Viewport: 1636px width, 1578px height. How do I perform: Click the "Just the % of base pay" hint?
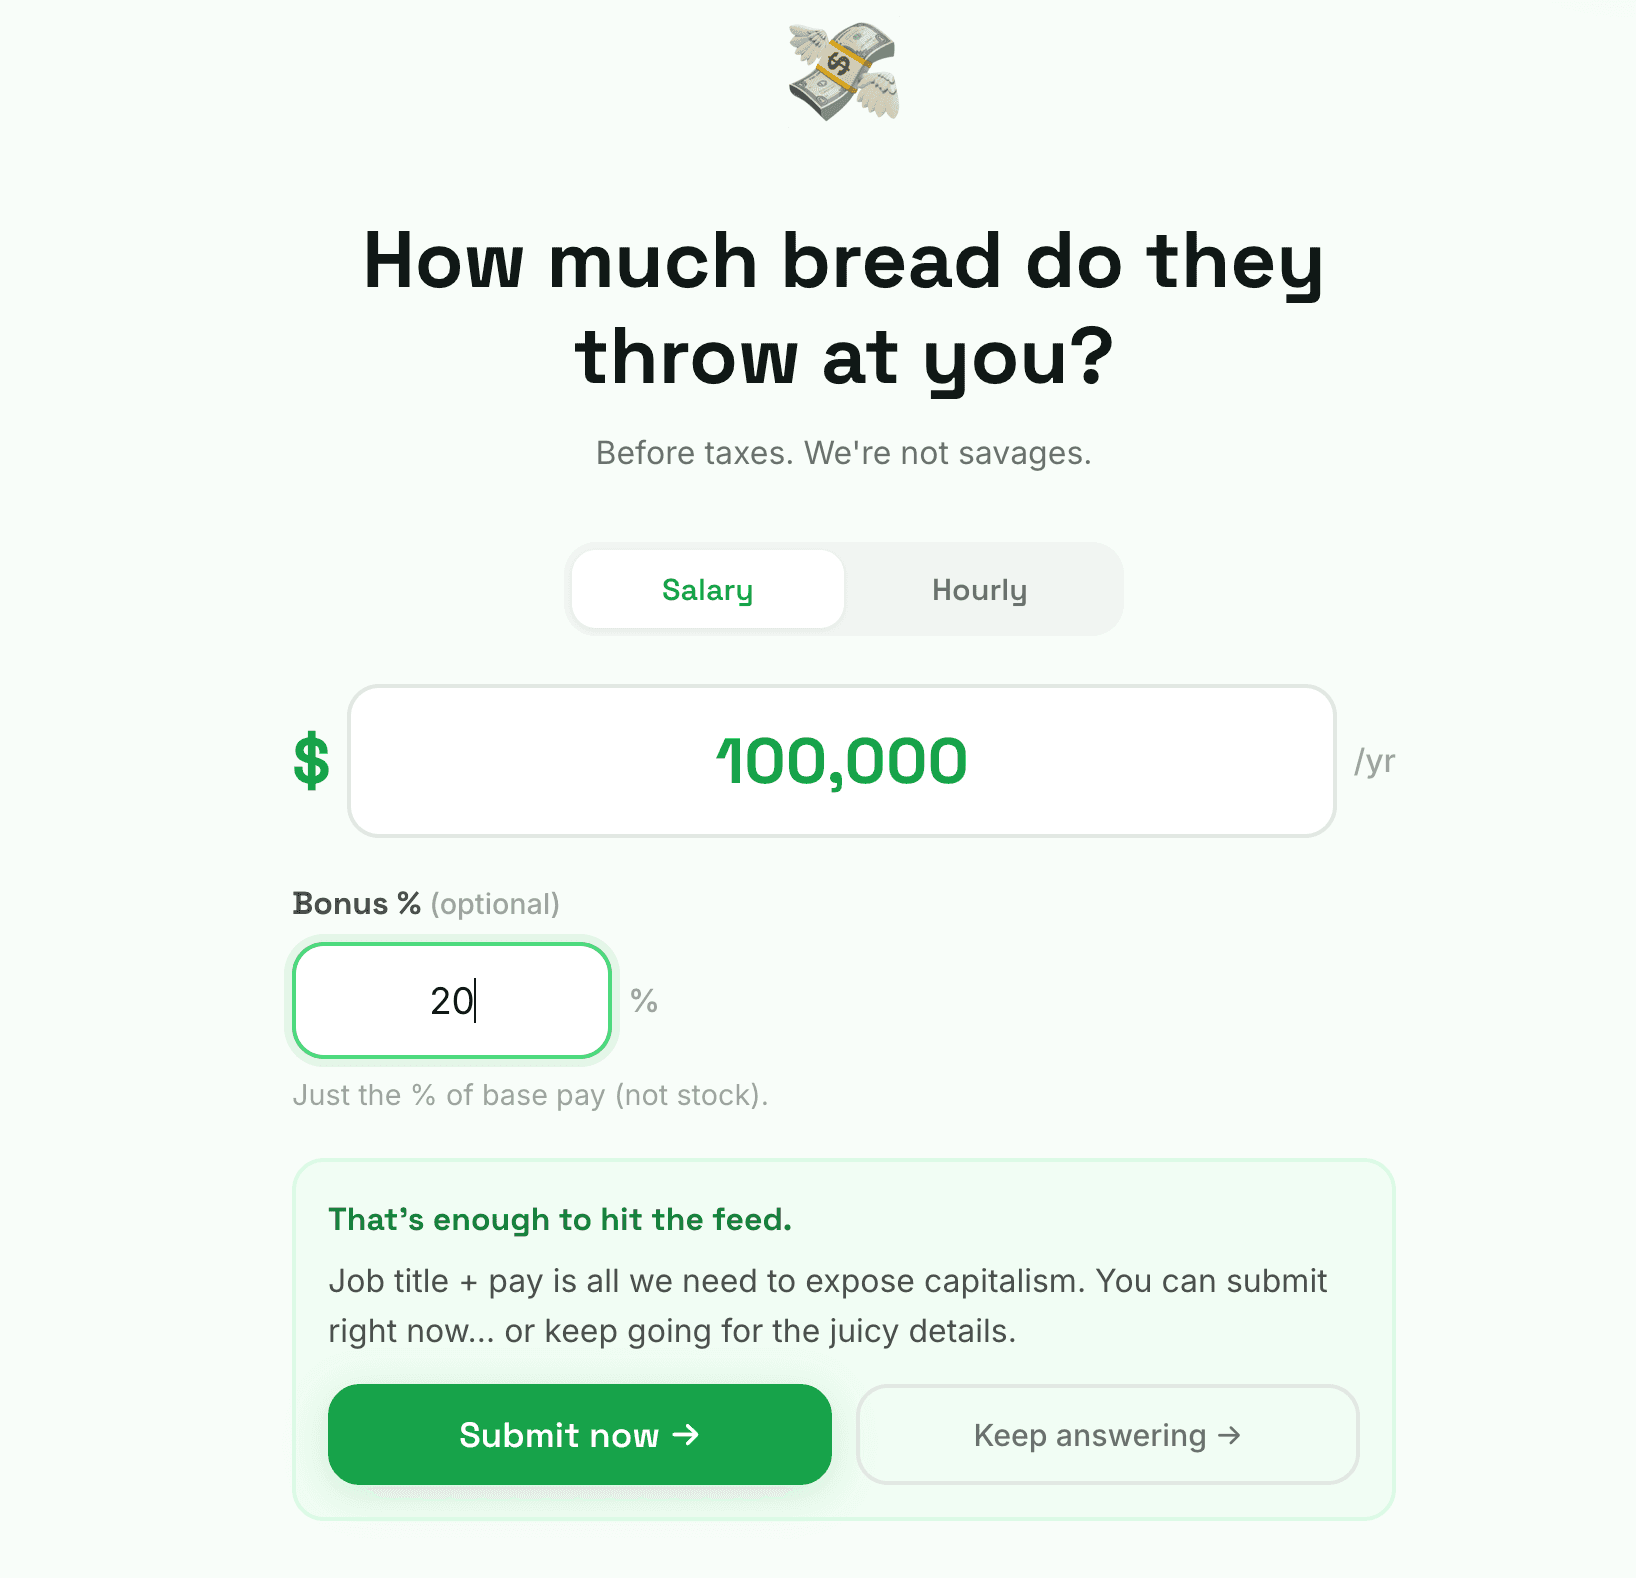coord(530,1095)
